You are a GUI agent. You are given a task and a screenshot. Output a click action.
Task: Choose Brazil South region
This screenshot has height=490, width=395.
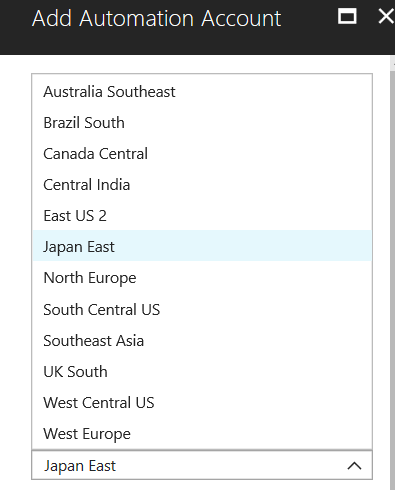(202, 123)
